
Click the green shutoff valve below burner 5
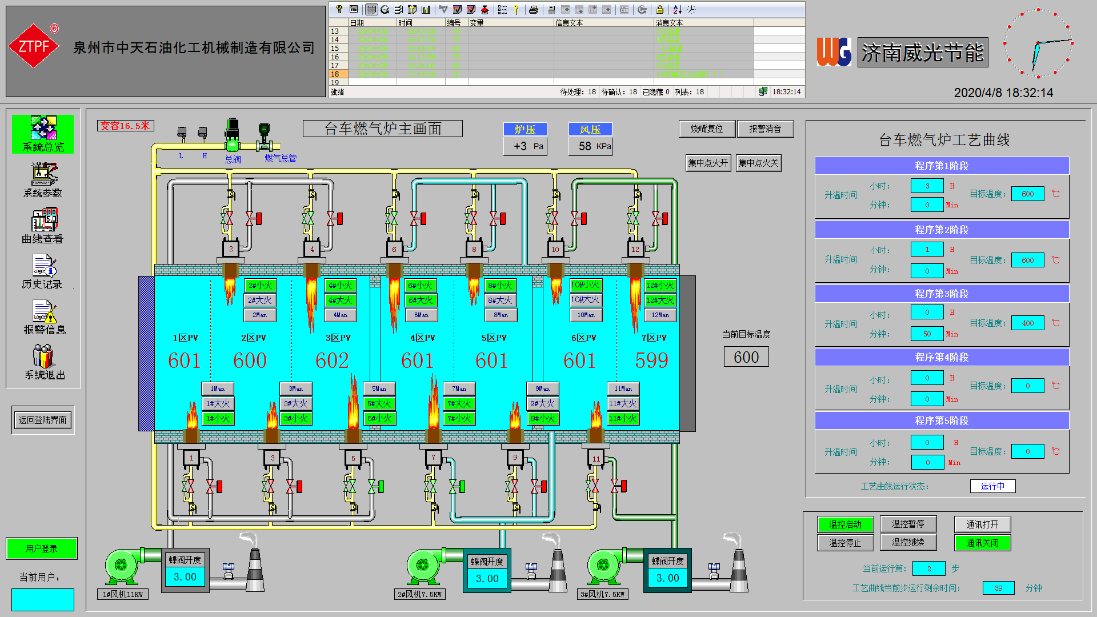coord(376,485)
